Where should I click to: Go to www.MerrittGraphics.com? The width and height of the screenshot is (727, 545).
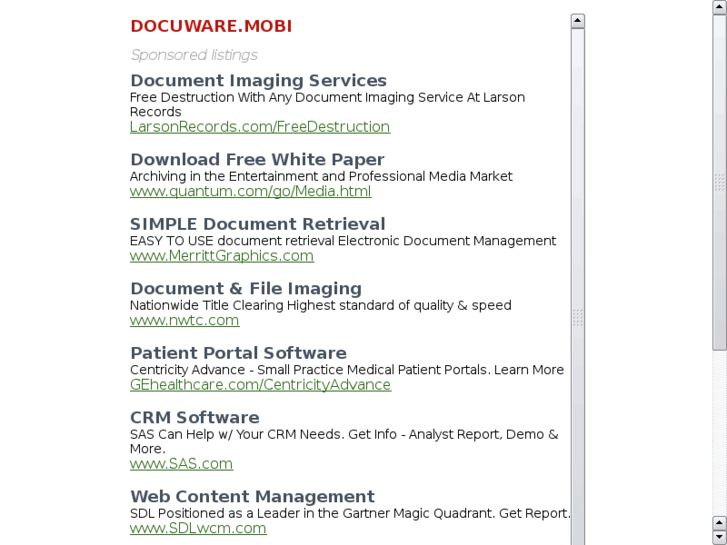point(222,256)
